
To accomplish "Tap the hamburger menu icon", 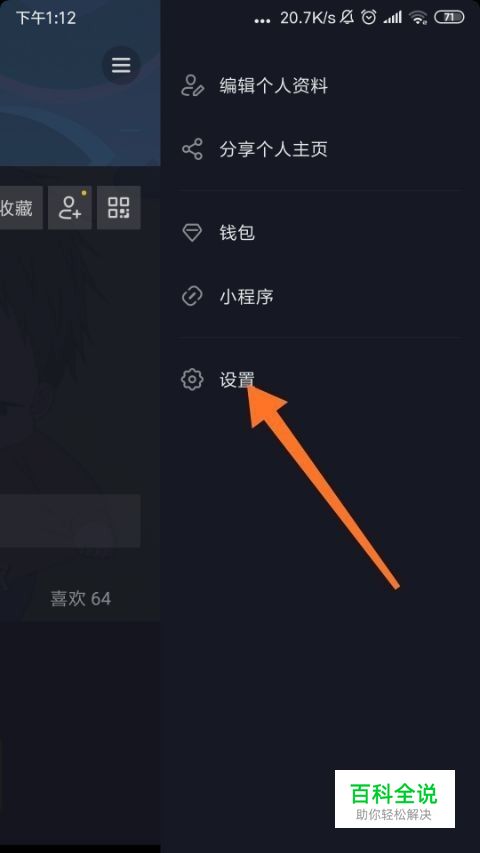I will [x=121, y=66].
